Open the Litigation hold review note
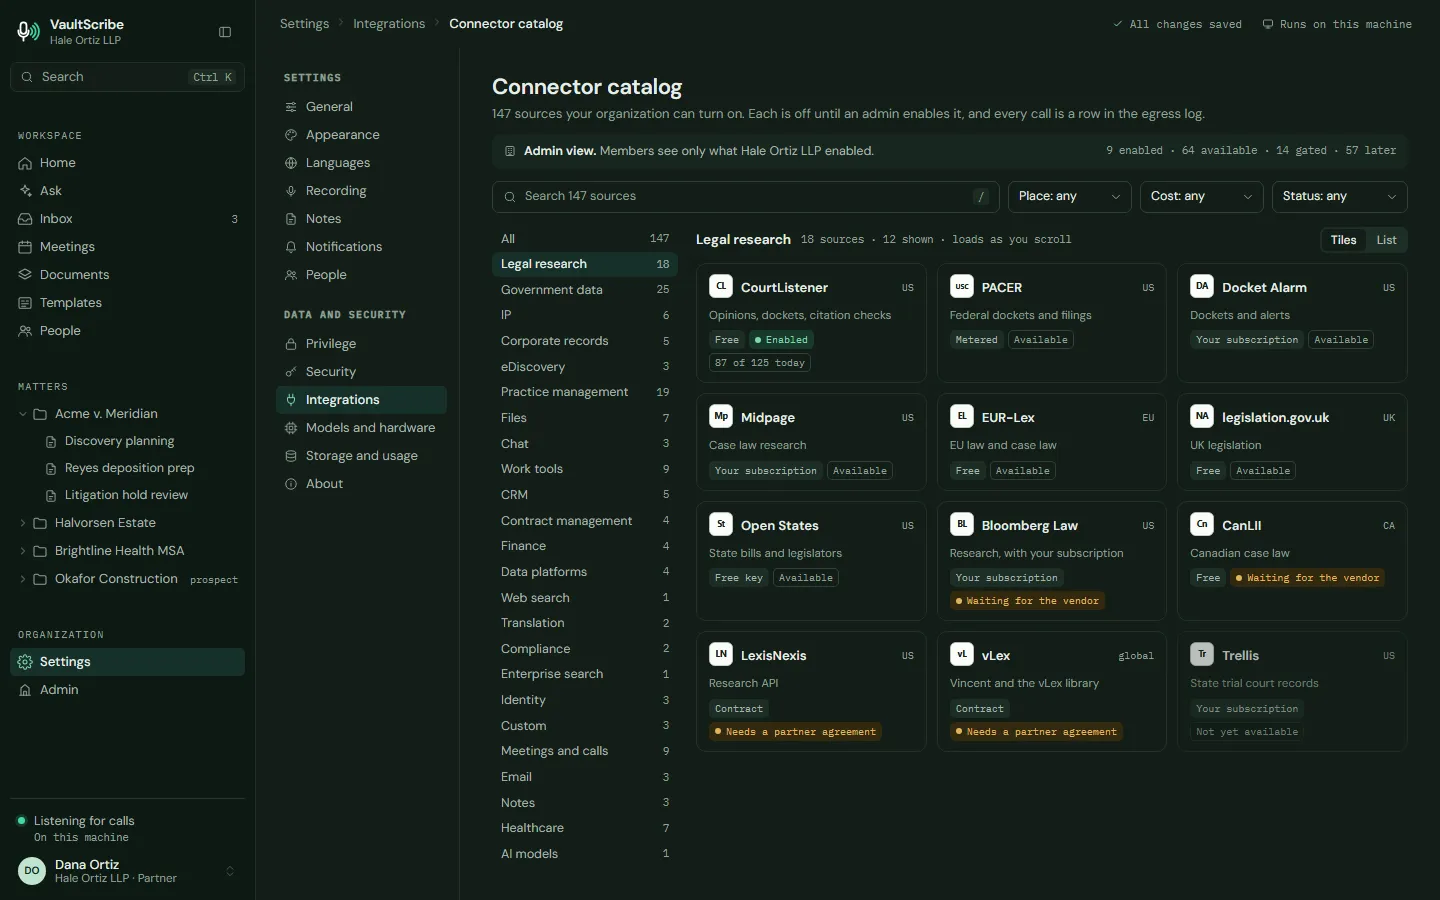 coord(127,495)
